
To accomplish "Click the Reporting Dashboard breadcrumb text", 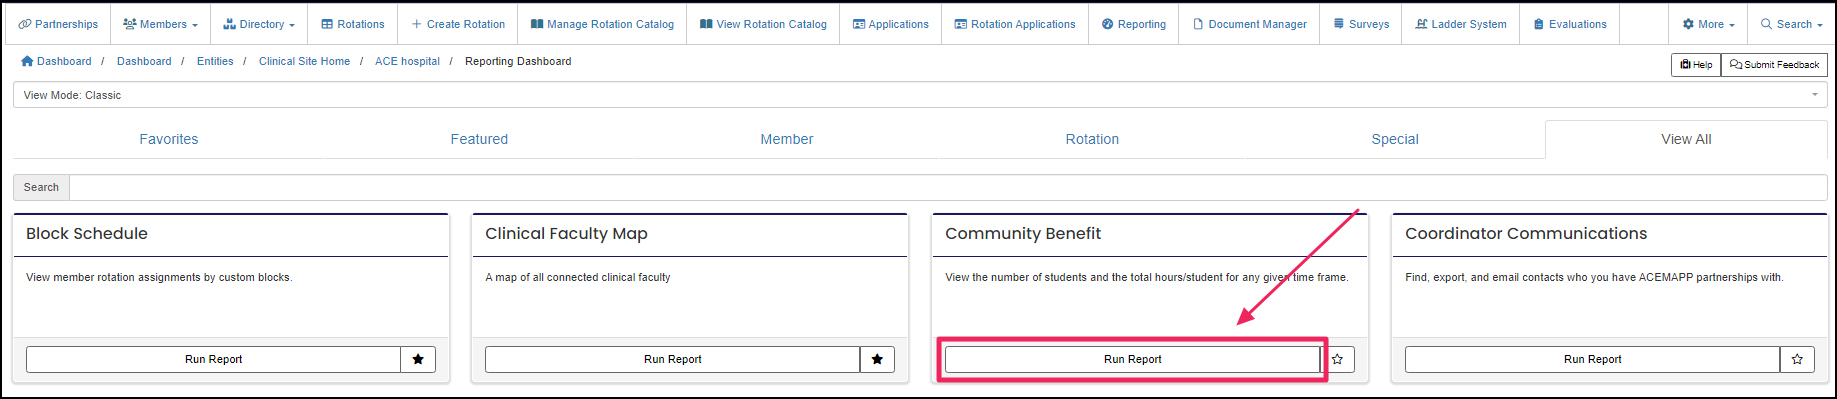I will (x=518, y=61).
